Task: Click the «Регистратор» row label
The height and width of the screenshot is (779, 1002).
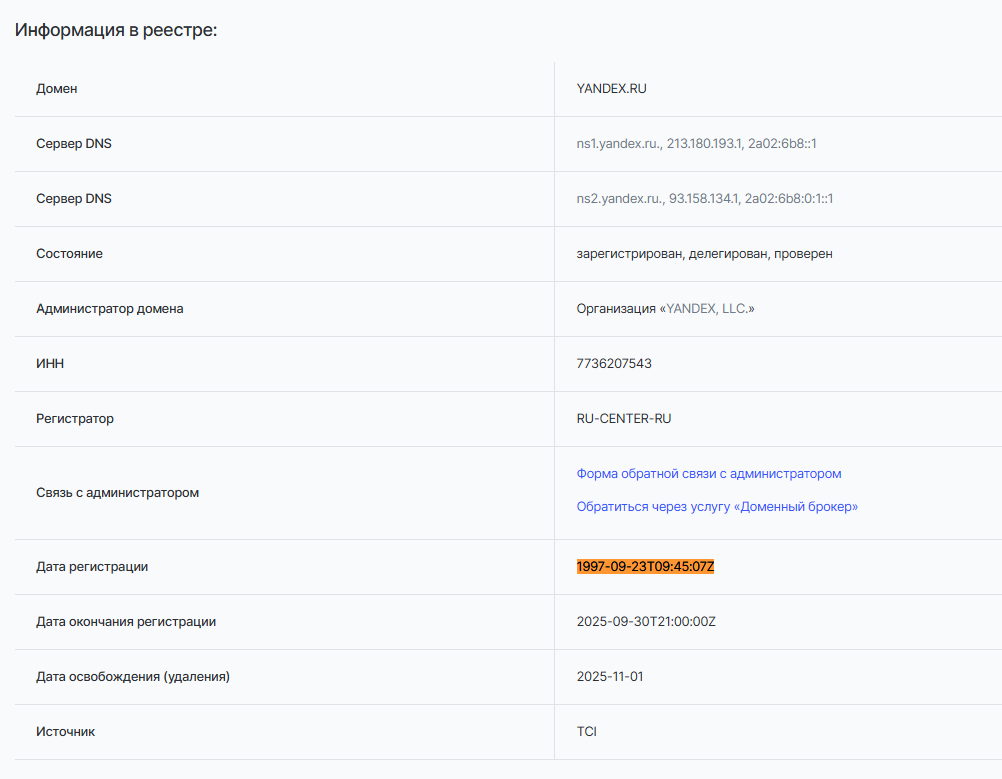Action: (x=75, y=419)
